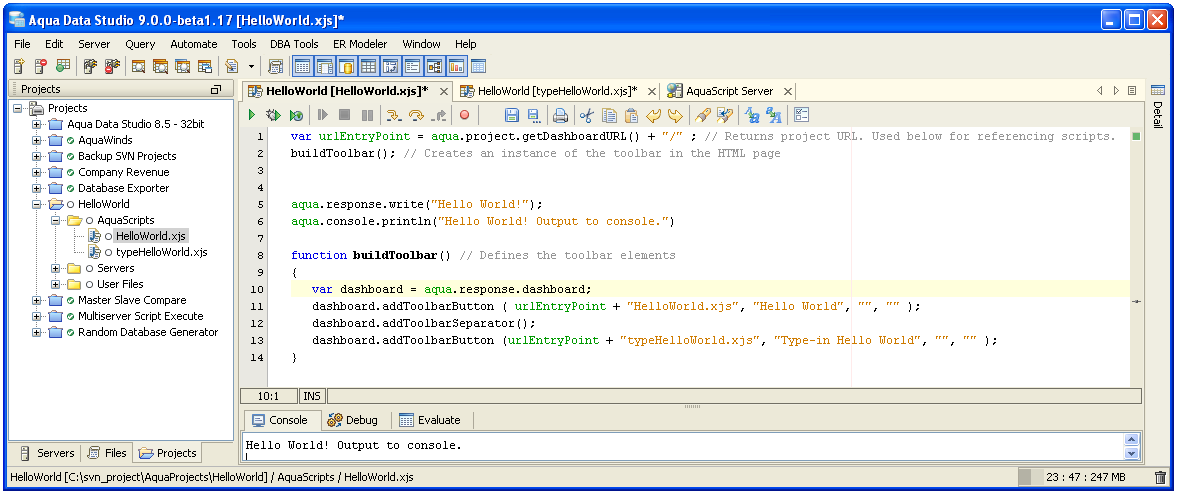1177x495 pixels.
Task: Click restore button on Projects panel header
Action: point(216,89)
